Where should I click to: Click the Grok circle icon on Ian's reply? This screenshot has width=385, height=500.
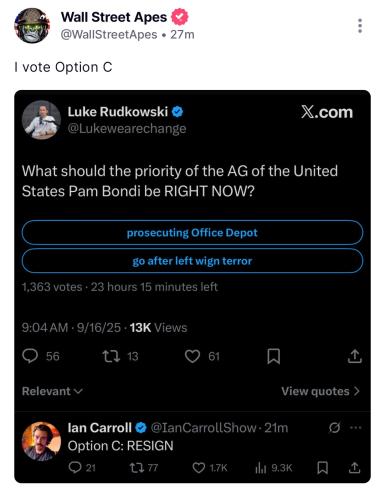(334, 427)
